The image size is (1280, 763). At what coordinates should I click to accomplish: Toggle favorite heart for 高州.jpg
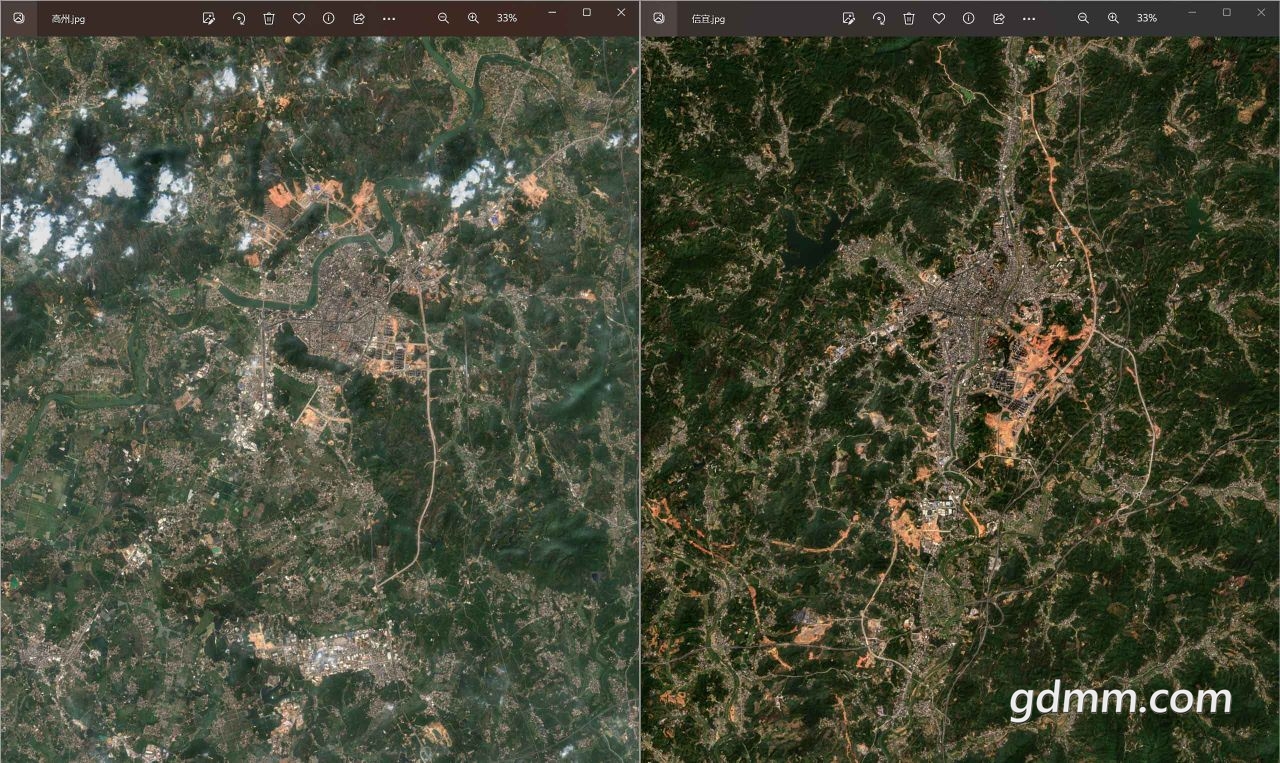pyautogui.click(x=298, y=18)
